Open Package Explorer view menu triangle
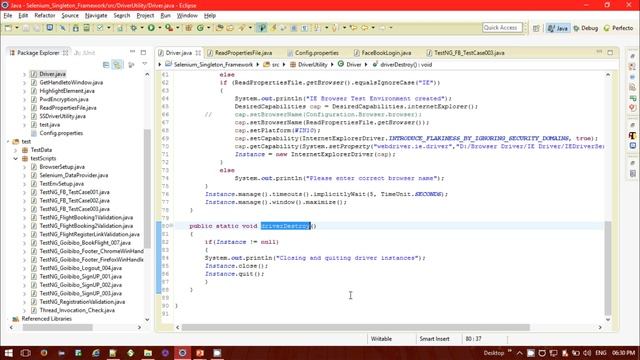 [x=144, y=64]
